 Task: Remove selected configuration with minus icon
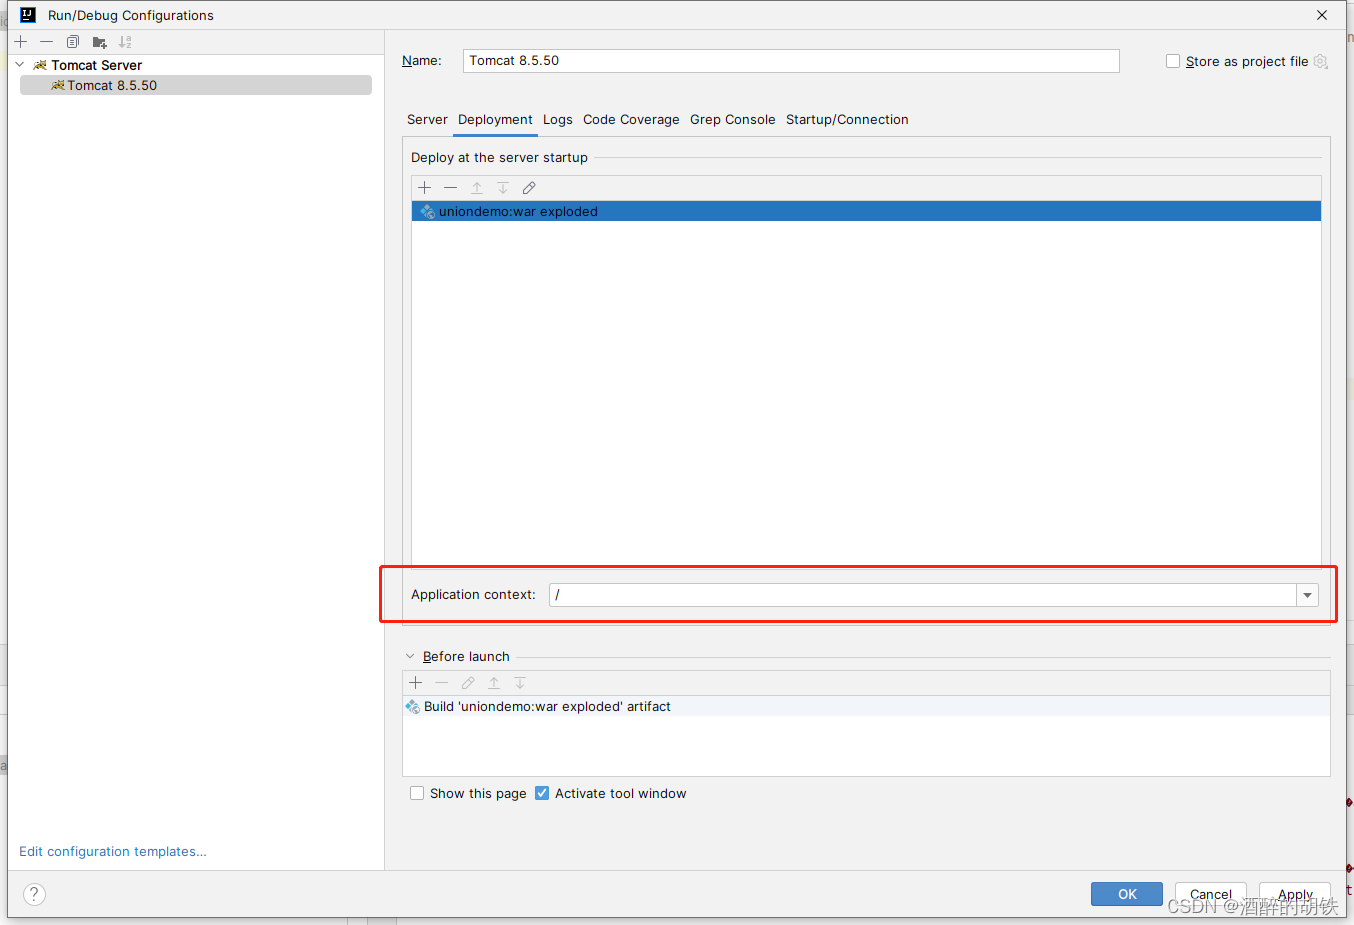46,42
